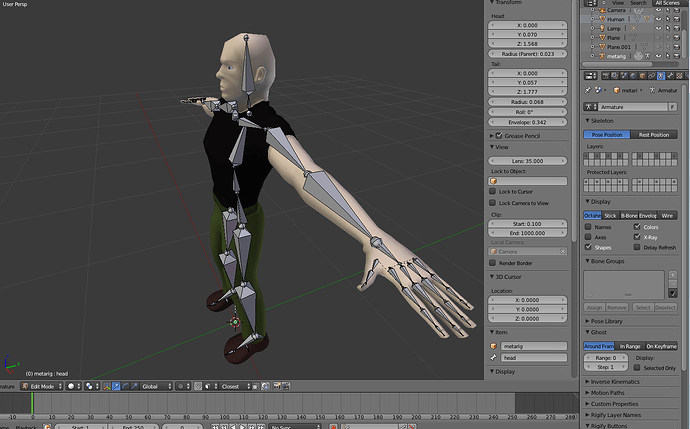Viewport: 690px width, 429px height.
Task: Enable the Lock to Cursor checkbox
Action: [492, 191]
